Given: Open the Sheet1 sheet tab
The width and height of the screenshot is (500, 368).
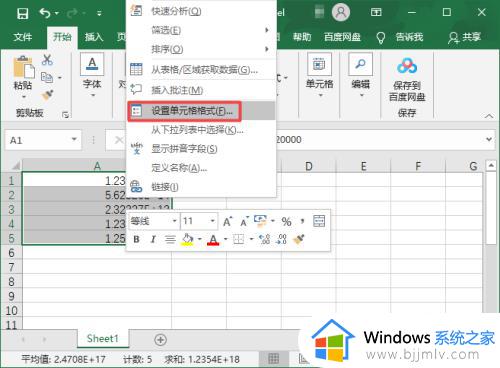Looking at the screenshot, I should click(103, 339).
